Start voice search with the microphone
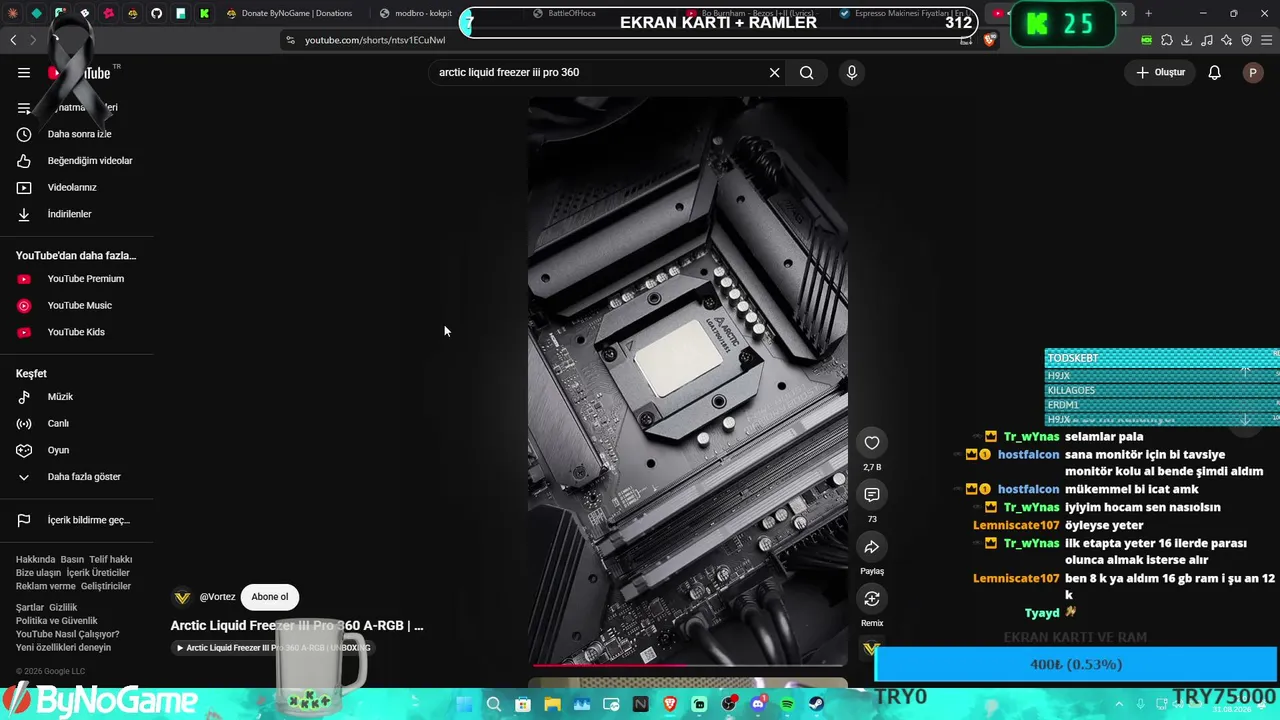 click(x=852, y=72)
